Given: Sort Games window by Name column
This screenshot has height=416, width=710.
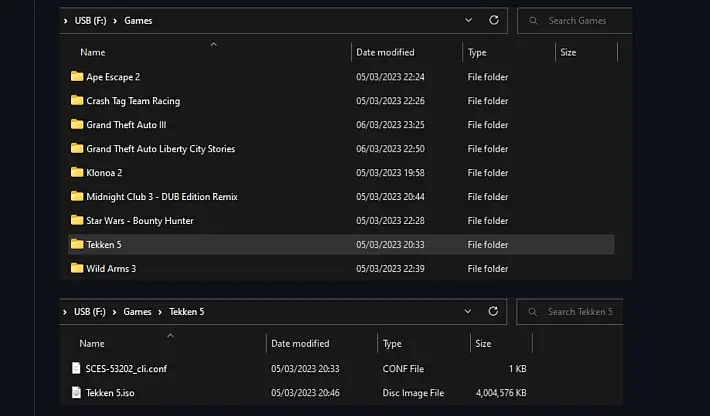Looking at the screenshot, I should (x=92, y=52).
